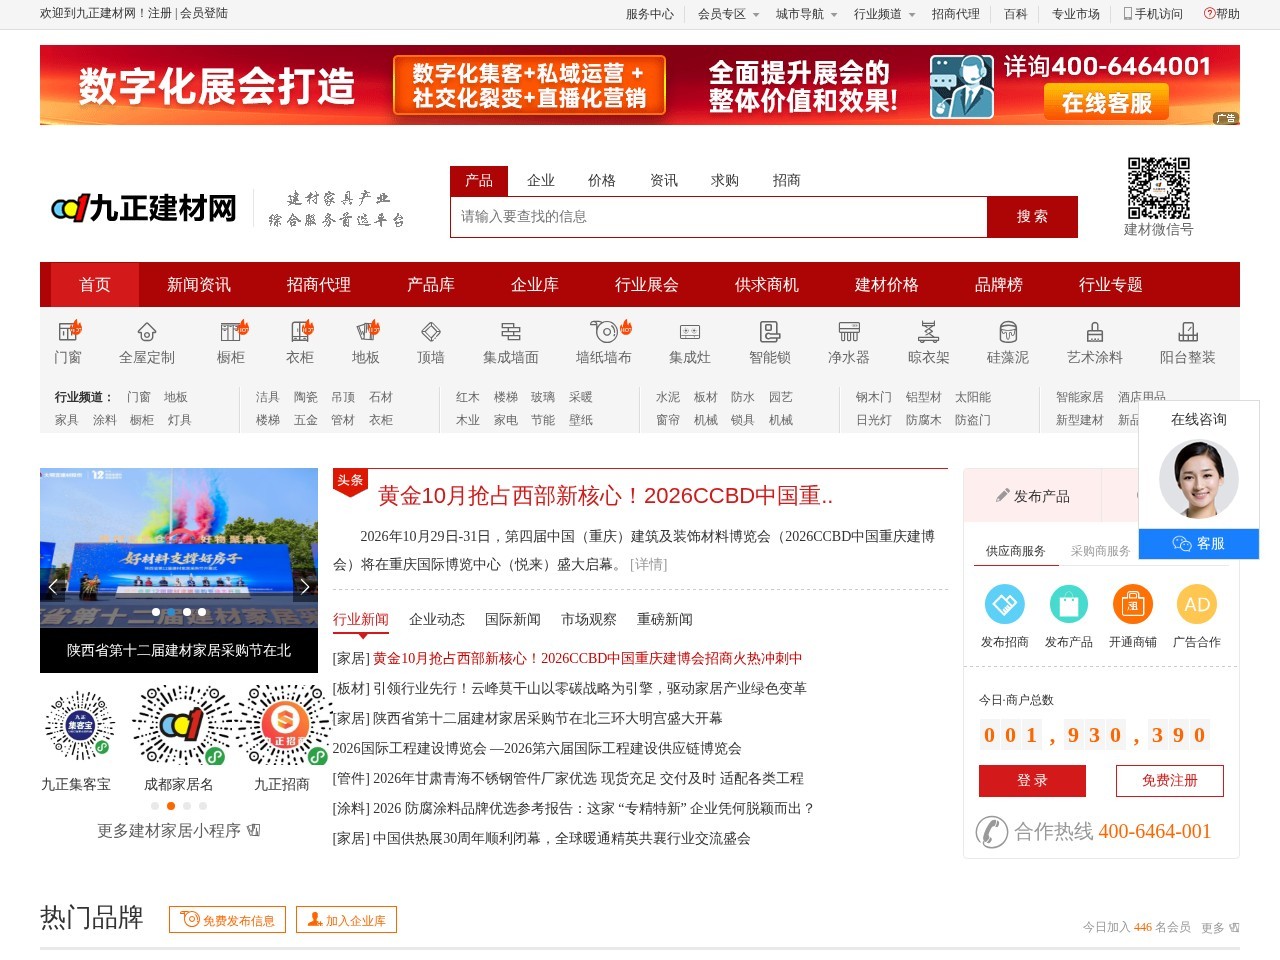The width and height of the screenshot is (1280, 960).
Task: Select the 资讯 search tab
Action: pos(664,180)
